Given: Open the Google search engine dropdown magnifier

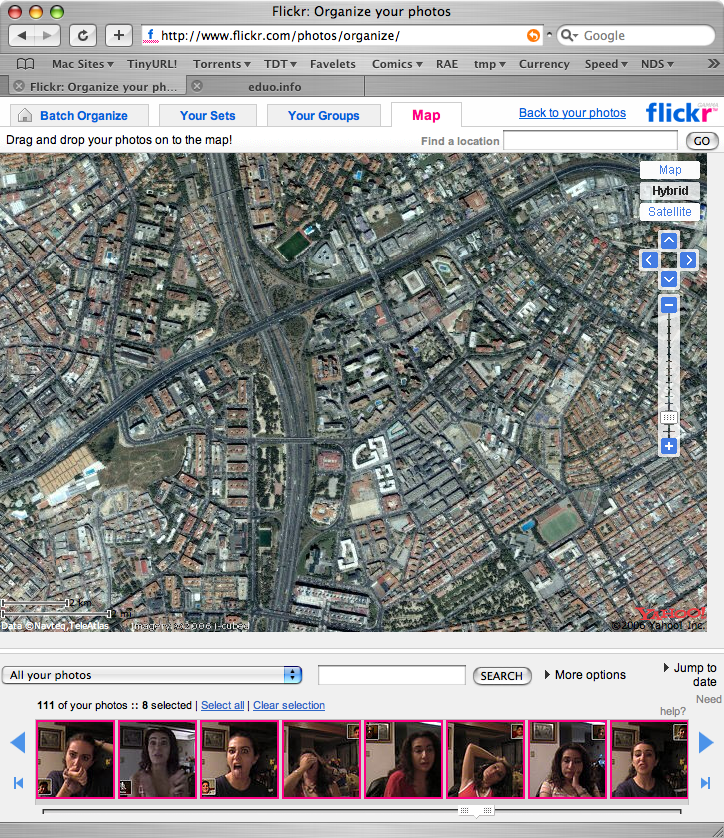Looking at the screenshot, I should click(570, 36).
